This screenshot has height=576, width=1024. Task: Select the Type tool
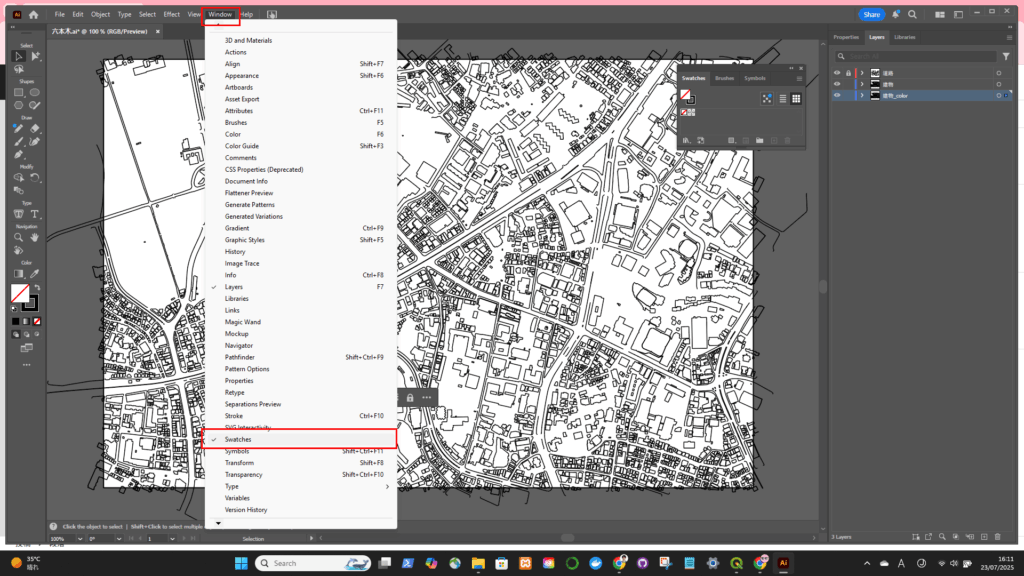35,214
